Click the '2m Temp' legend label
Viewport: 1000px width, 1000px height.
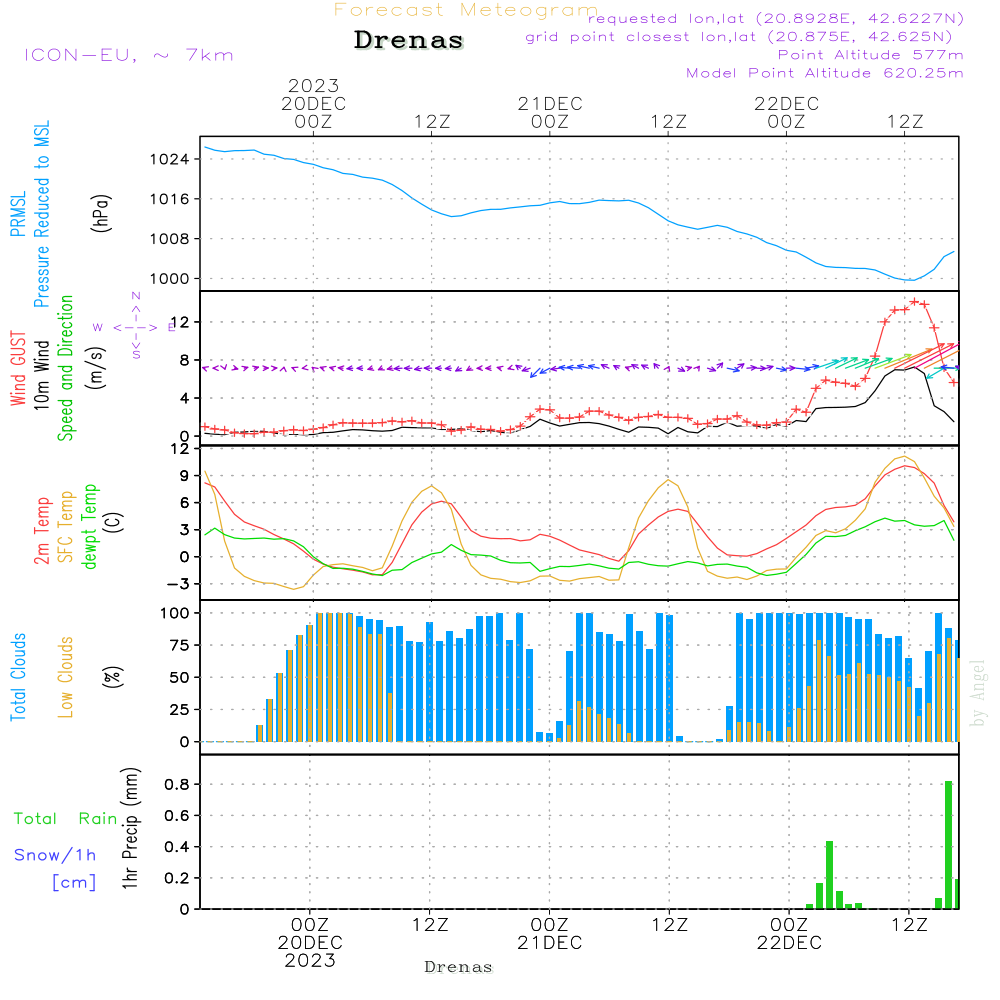pyautogui.click(x=41, y=530)
